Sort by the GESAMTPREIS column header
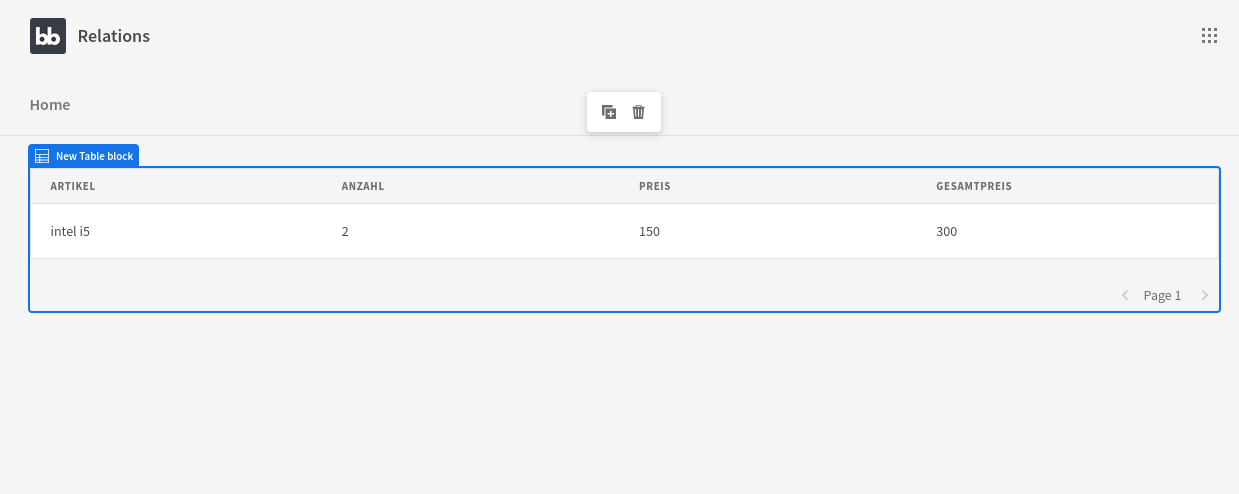 974,186
